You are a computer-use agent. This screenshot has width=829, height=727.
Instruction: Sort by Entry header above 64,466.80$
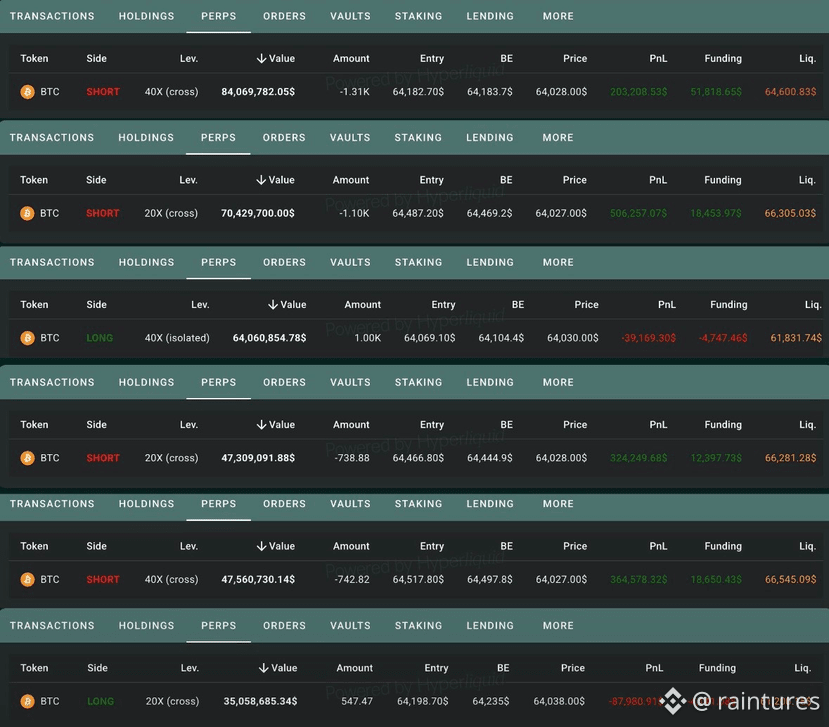pyautogui.click(x=431, y=425)
